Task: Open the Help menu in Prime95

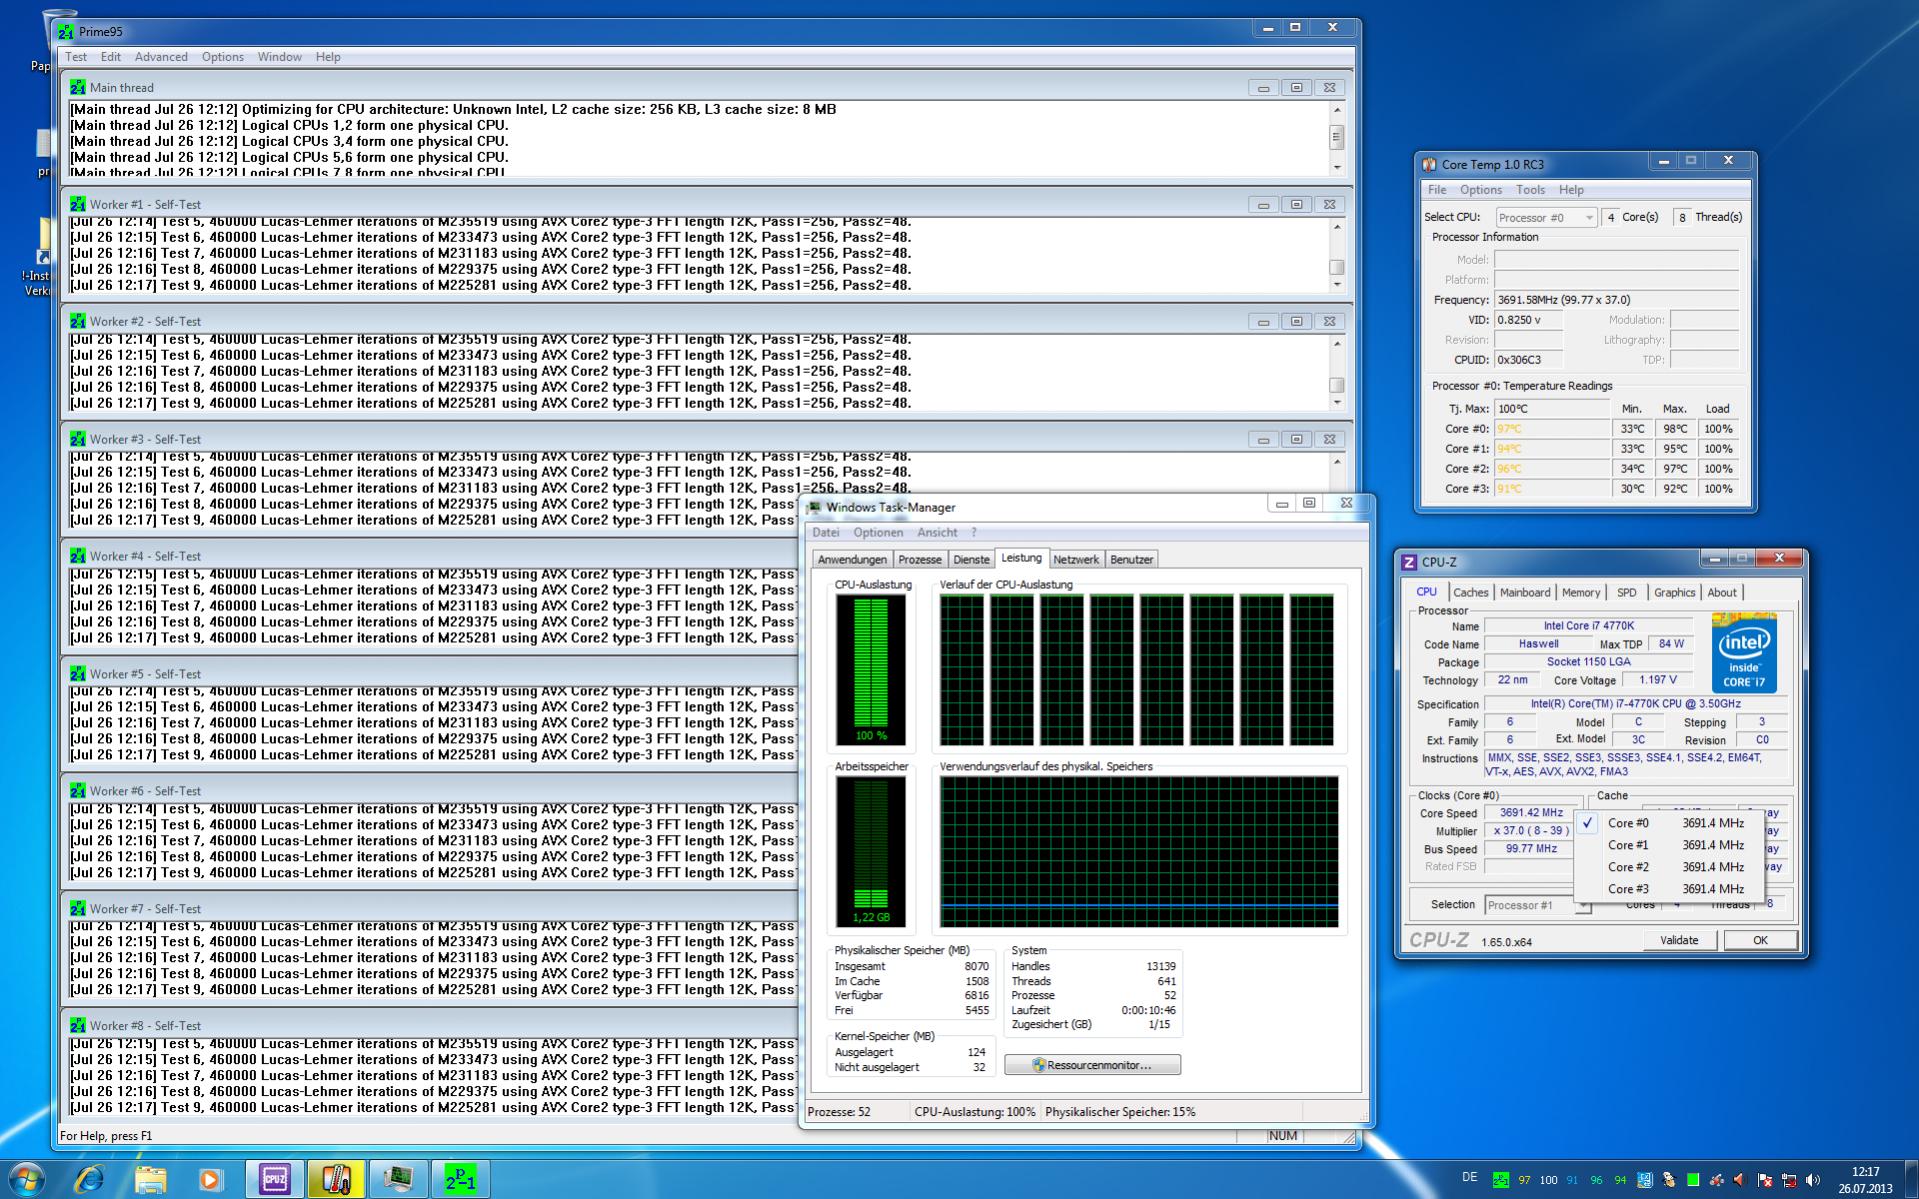Action: click(x=328, y=57)
